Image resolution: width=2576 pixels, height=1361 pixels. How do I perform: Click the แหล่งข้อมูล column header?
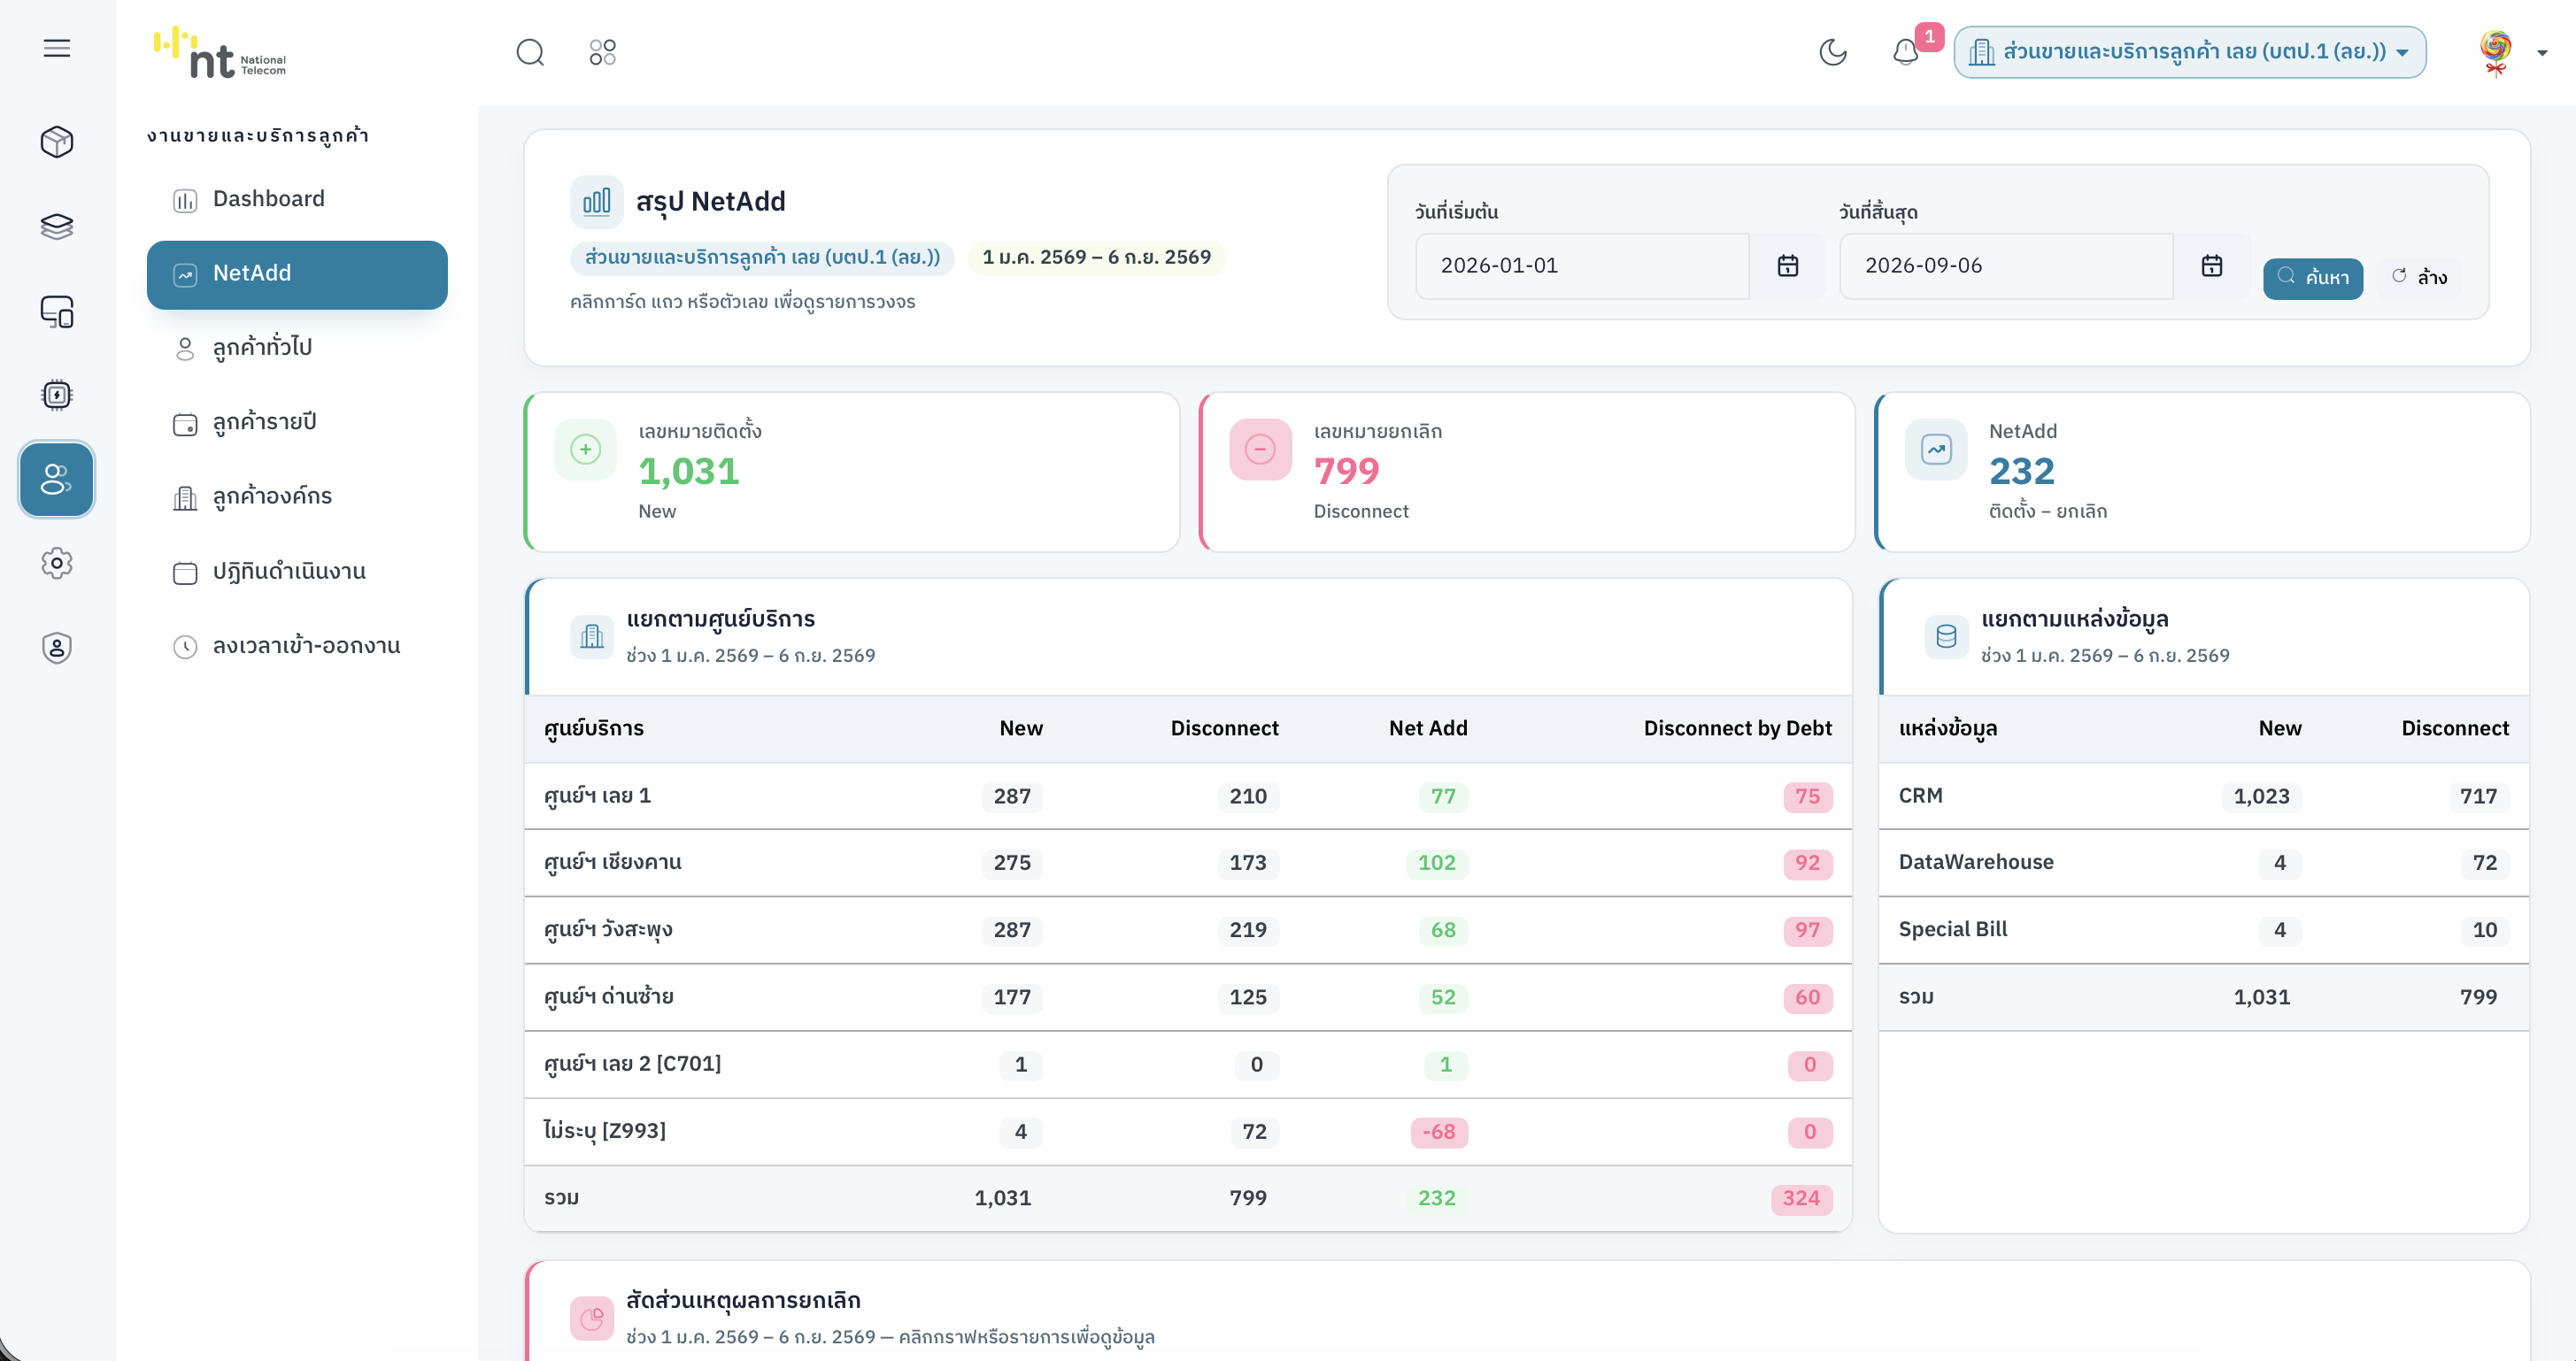pyautogui.click(x=1948, y=729)
